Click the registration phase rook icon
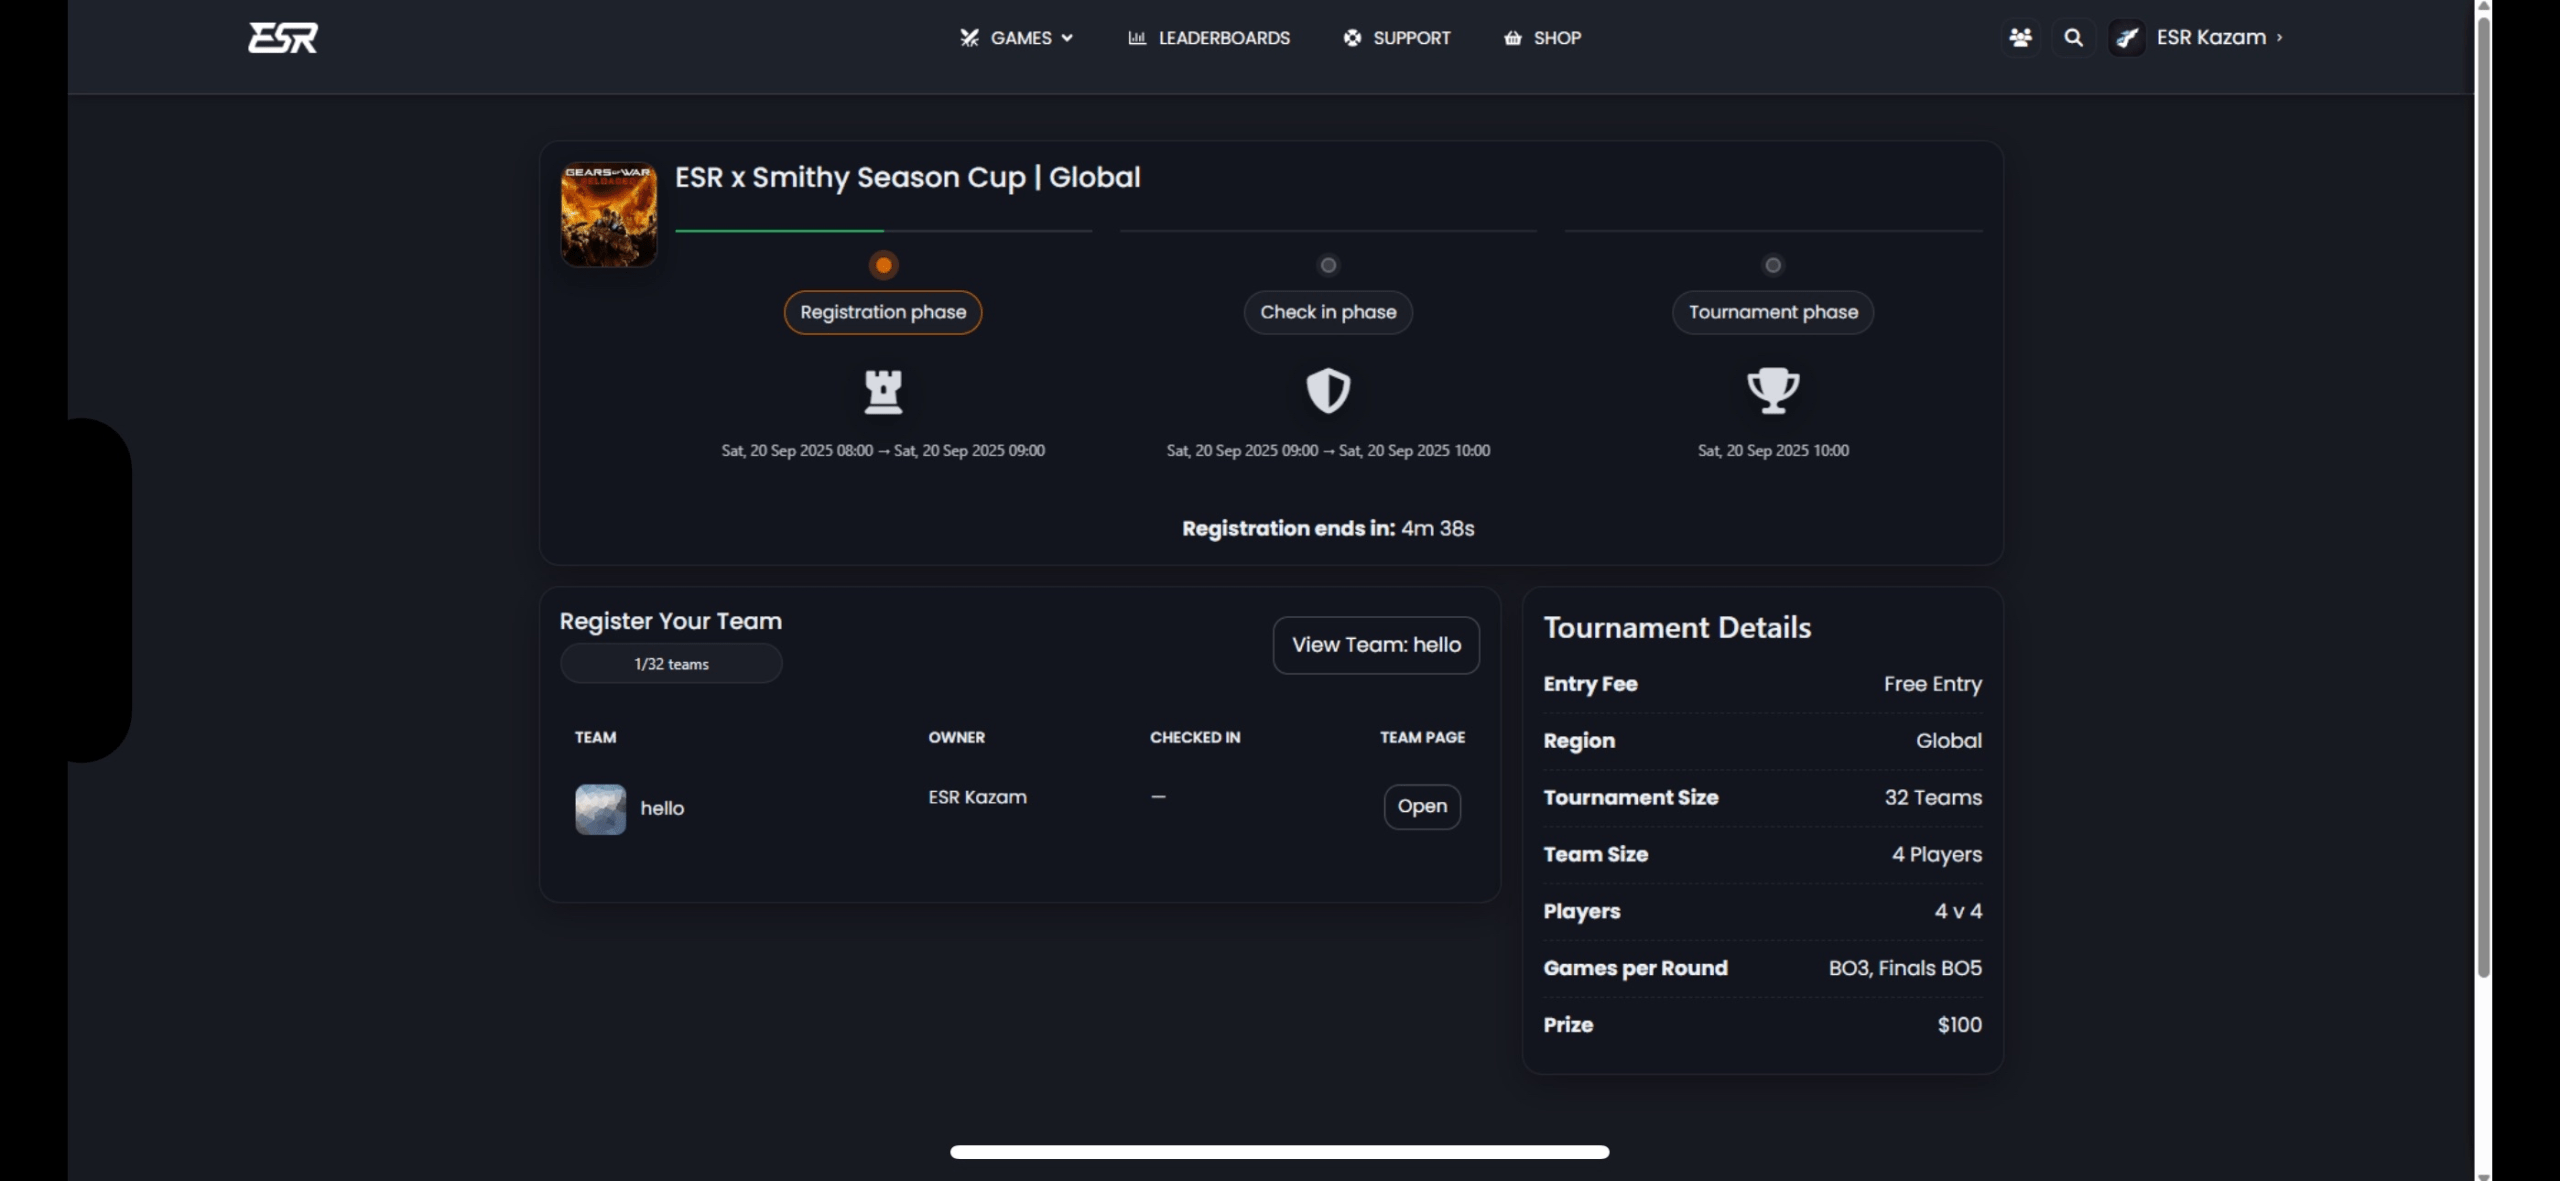This screenshot has width=2560, height=1181. point(882,391)
